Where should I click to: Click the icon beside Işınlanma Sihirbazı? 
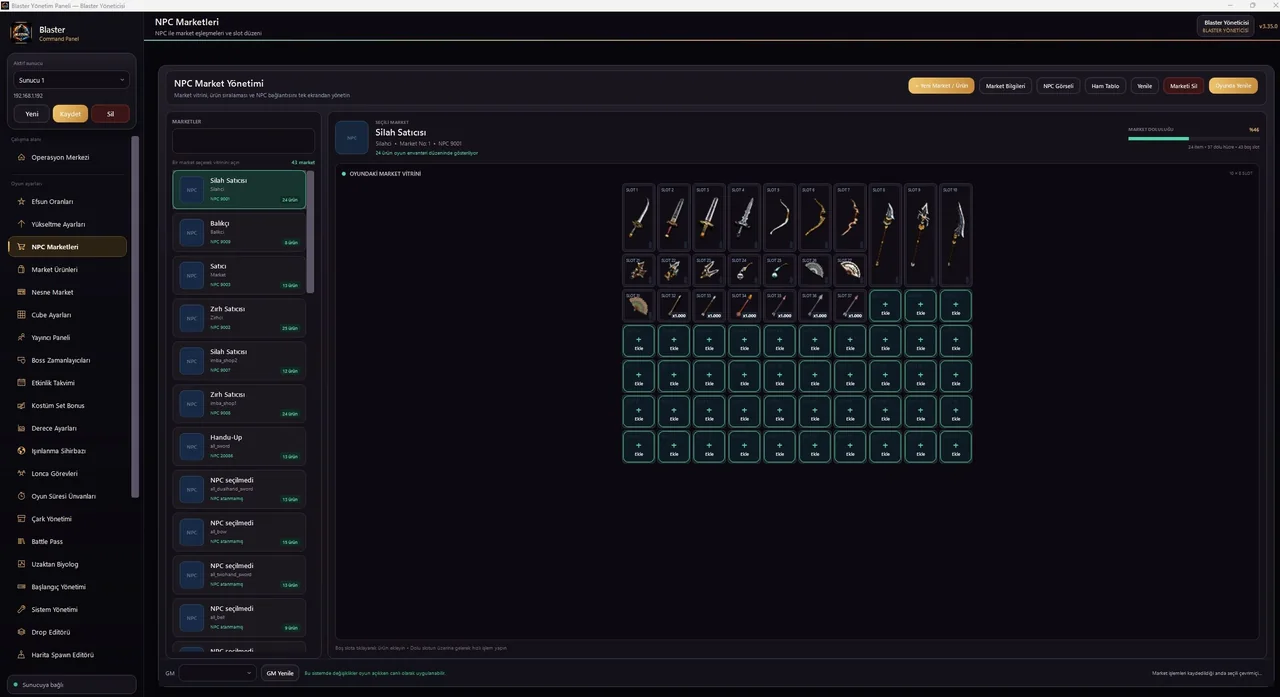[21, 451]
